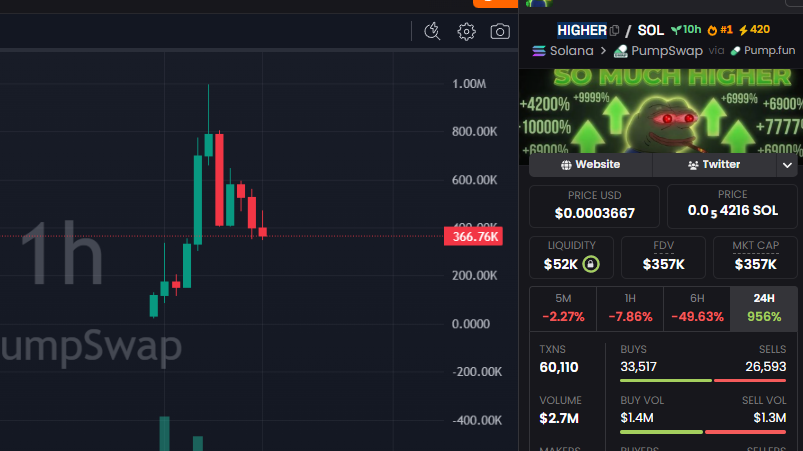Click the VOLUME $2.7M value
This screenshot has height=451, width=803.
(x=559, y=418)
